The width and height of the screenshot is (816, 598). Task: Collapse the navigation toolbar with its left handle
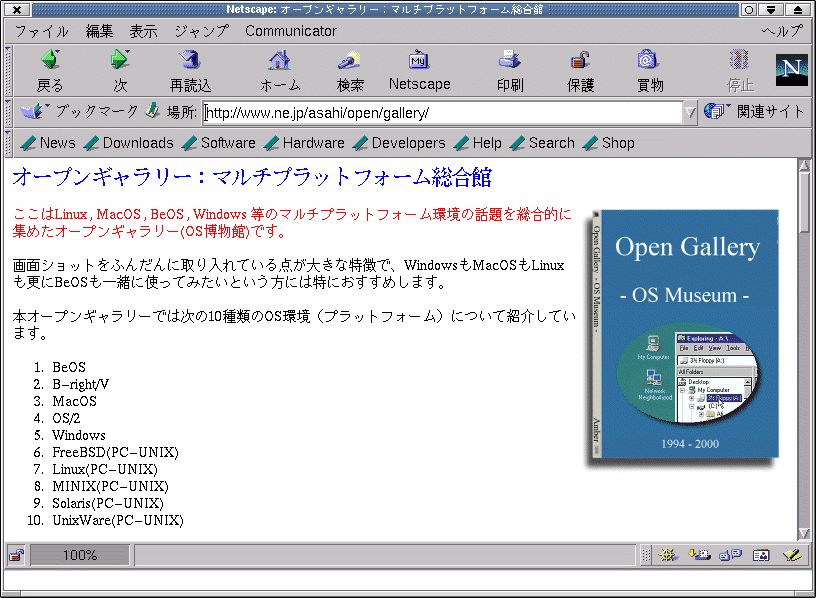pos(8,71)
